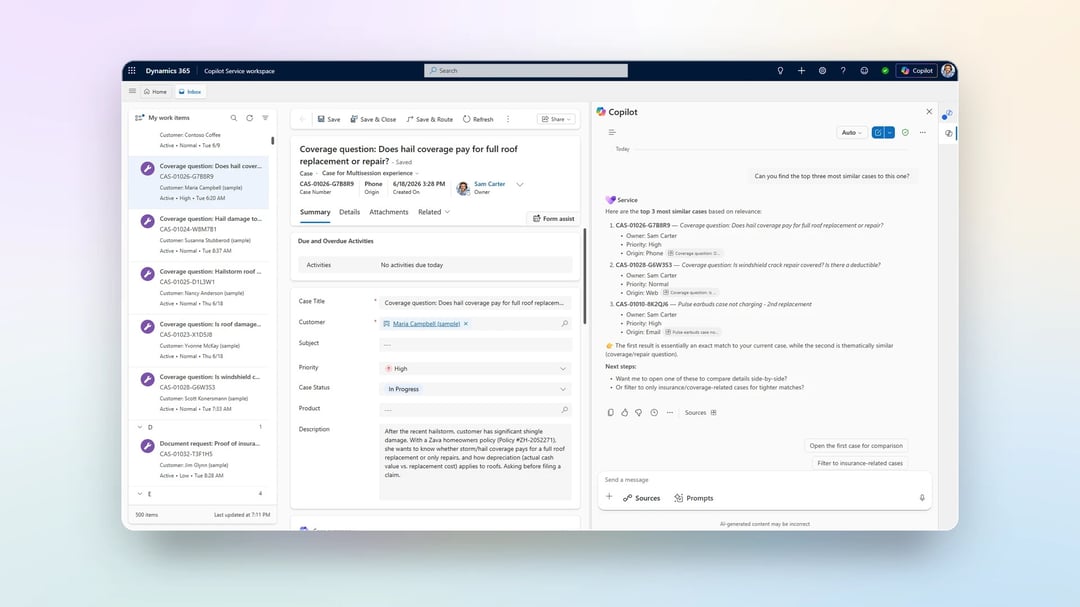Screen dimensions: 1080x607
Task: Open the help question mark icon
Action: pyautogui.click(x=843, y=70)
